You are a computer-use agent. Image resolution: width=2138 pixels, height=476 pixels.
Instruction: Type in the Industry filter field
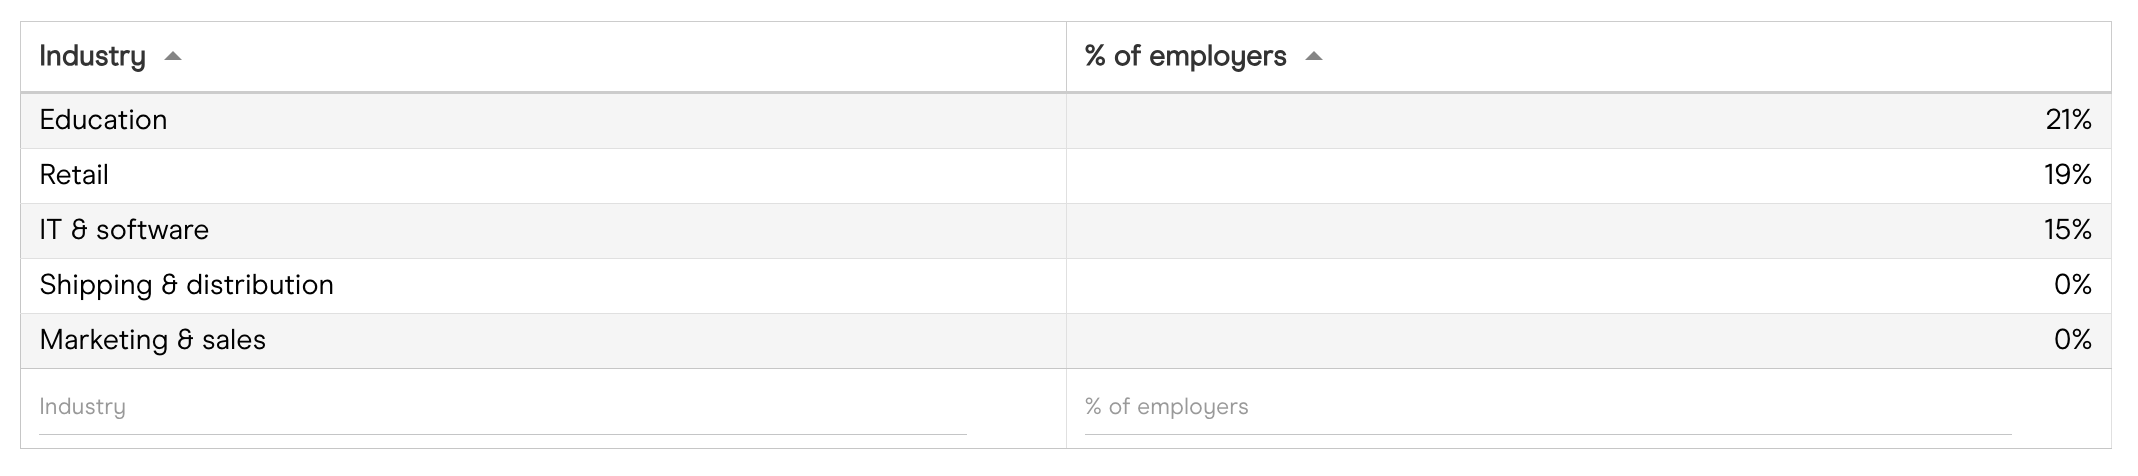(502, 407)
